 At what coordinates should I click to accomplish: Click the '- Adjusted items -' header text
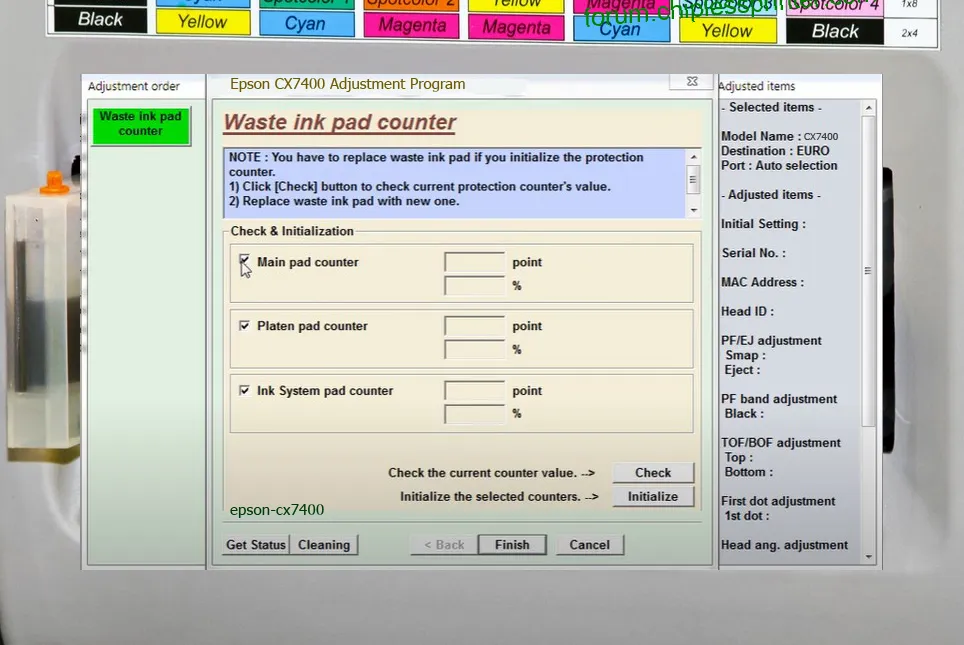click(x=771, y=194)
